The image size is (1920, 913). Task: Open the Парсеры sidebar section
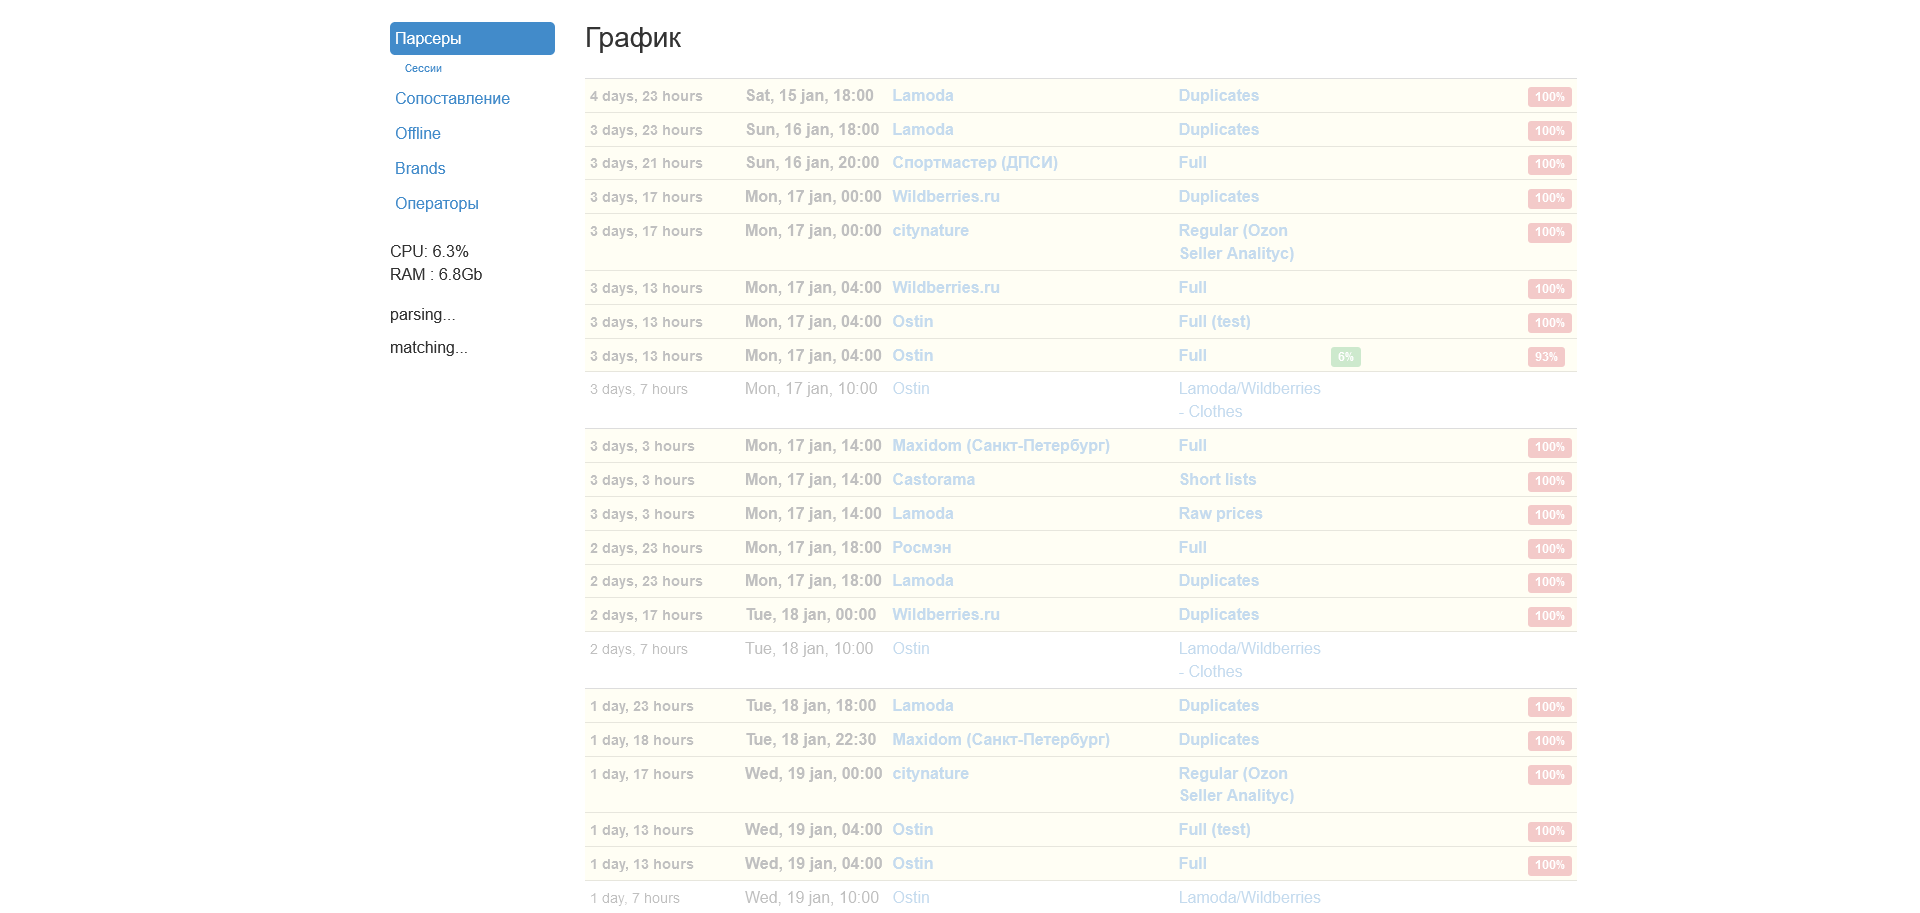tap(471, 39)
